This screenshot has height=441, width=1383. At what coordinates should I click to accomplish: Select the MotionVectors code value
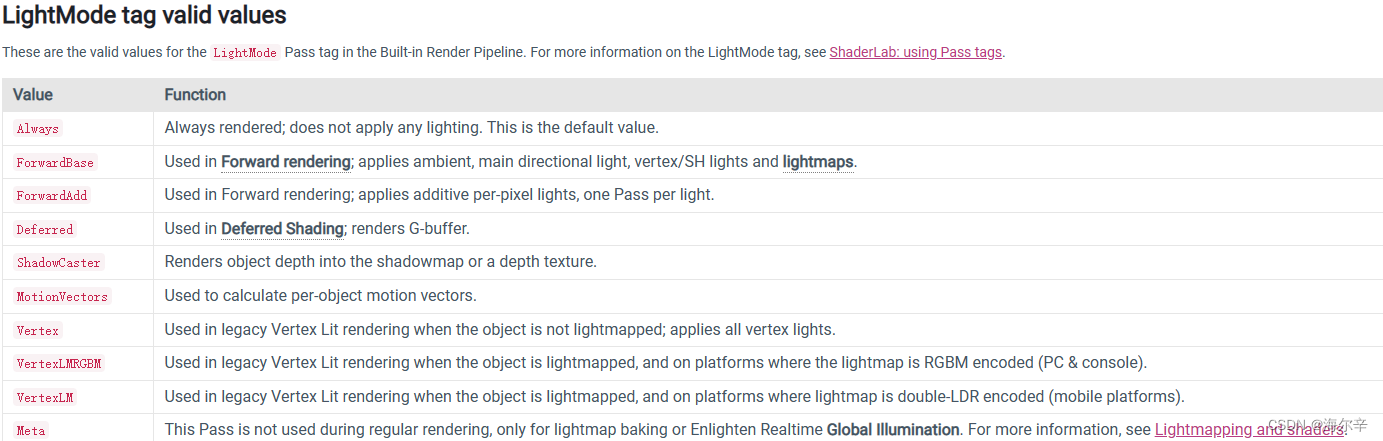62,297
